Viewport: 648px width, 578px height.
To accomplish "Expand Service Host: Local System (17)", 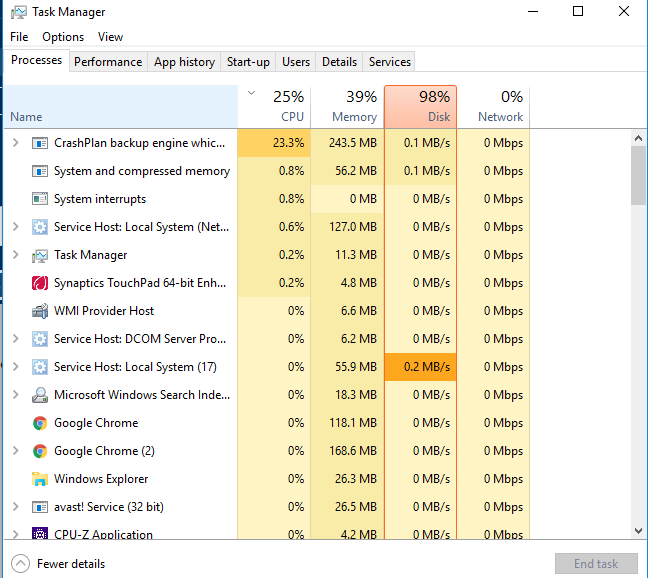I will 16,367.
